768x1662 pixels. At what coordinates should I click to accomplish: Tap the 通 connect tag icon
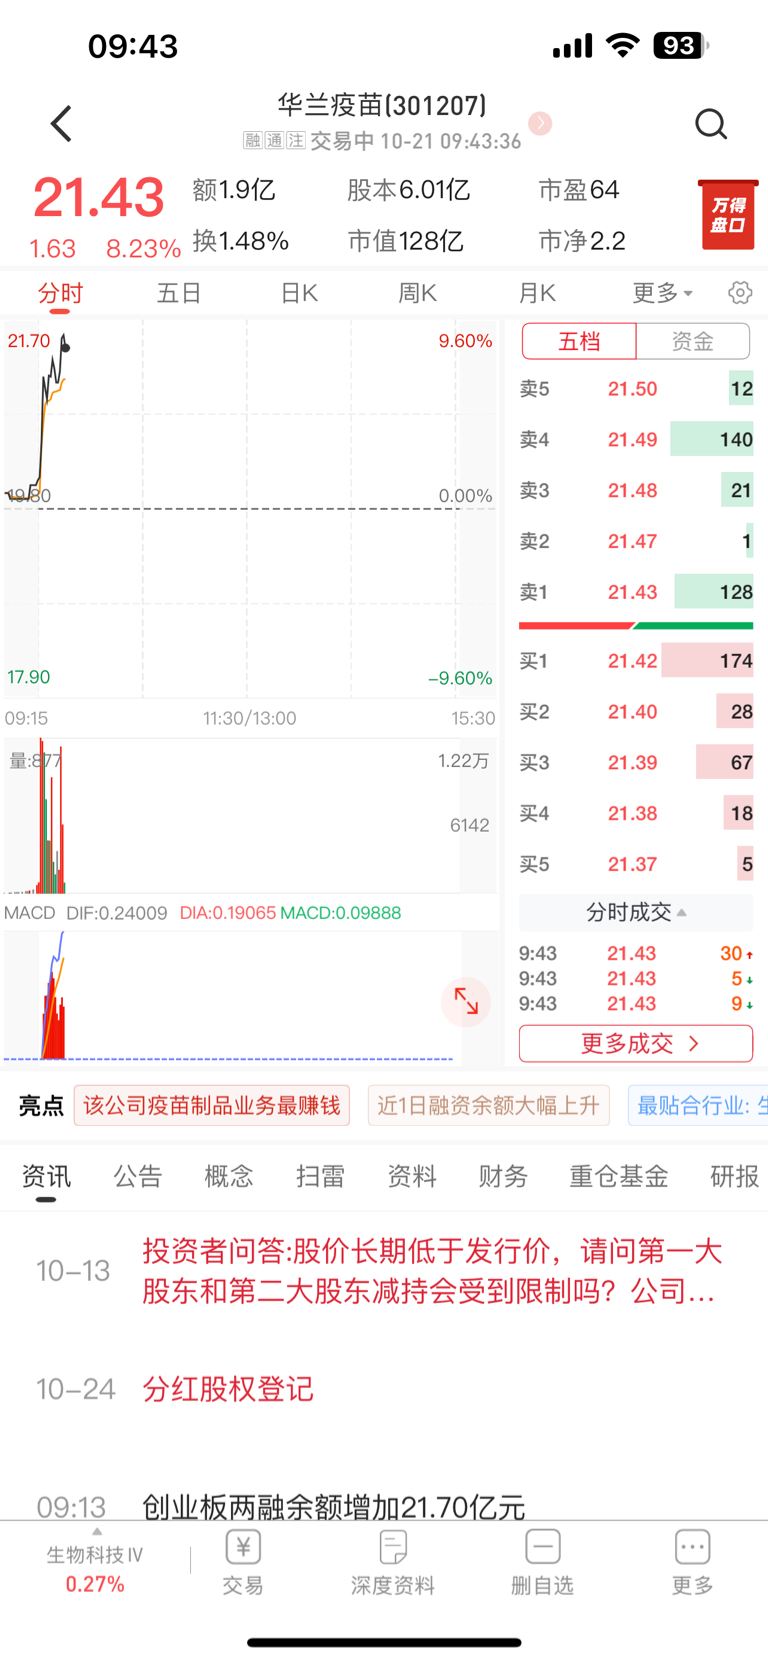(274, 141)
